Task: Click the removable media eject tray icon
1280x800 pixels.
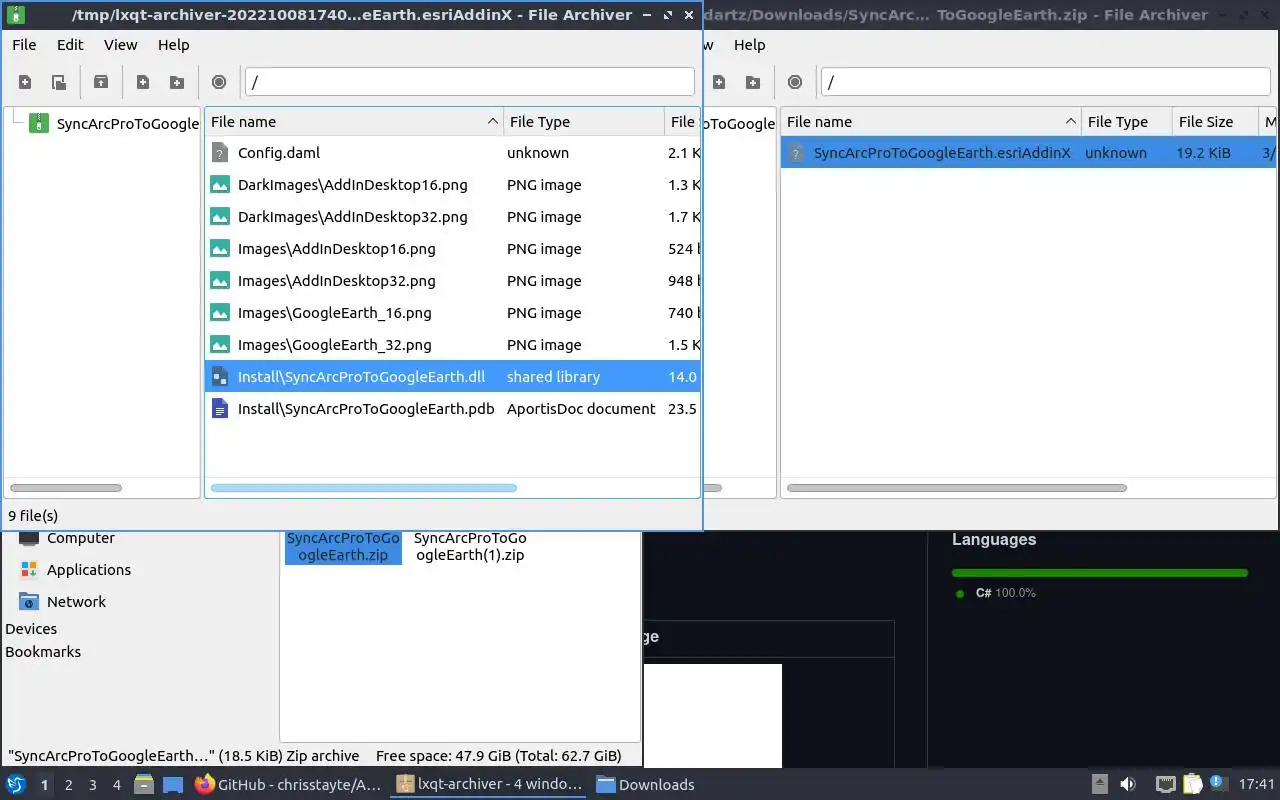Action: click(1099, 784)
